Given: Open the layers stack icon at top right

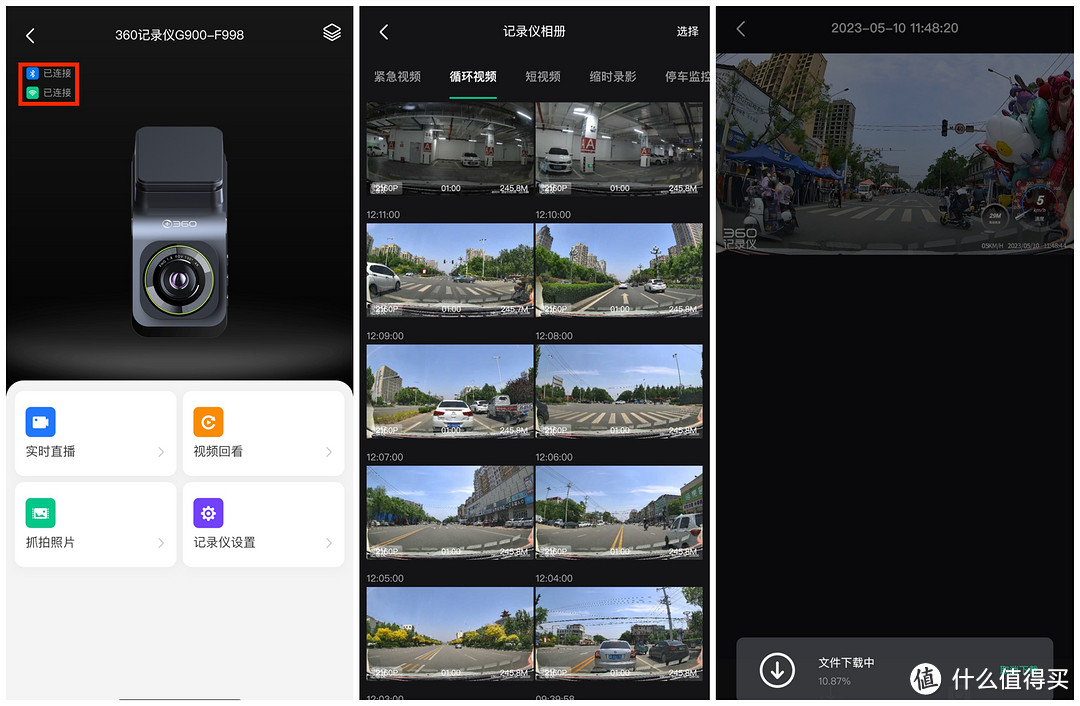Looking at the screenshot, I should click(332, 33).
